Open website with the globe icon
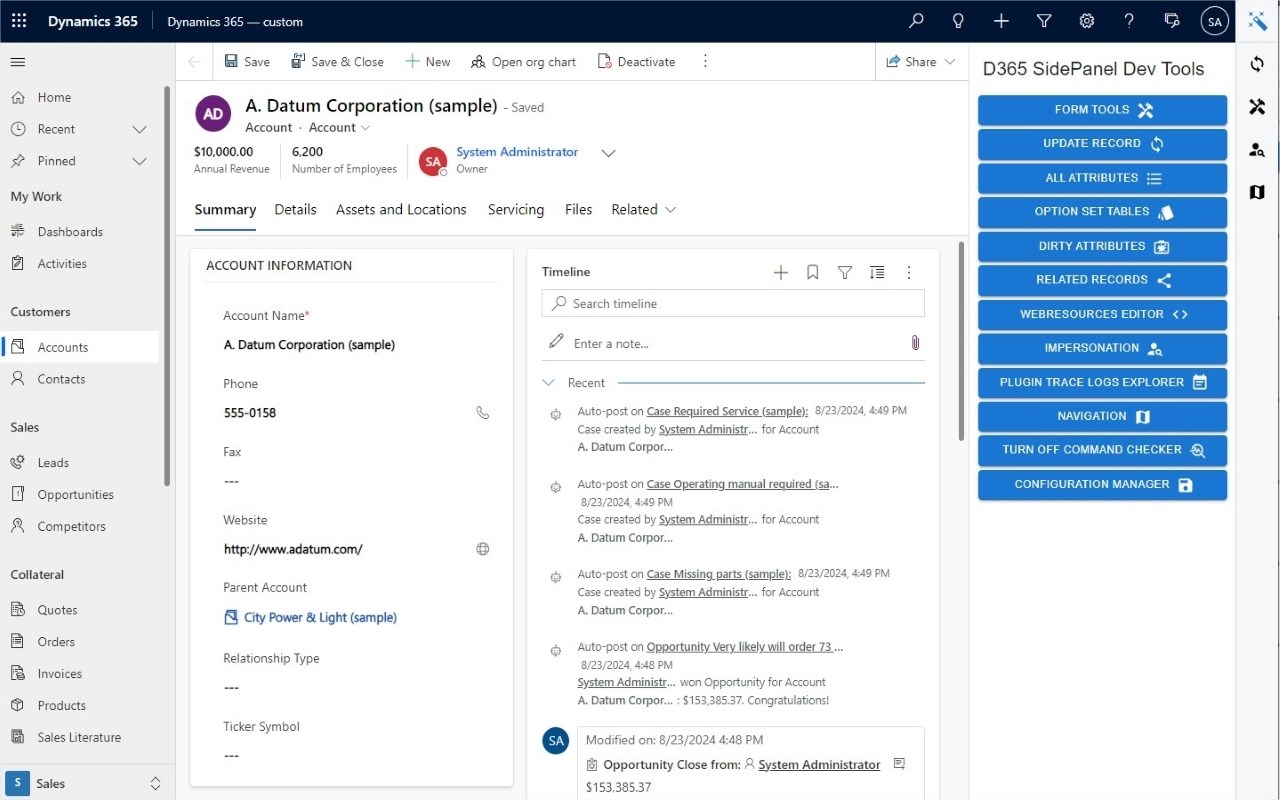The height and width of the screenshot is (800, 1280). [483, 549]
